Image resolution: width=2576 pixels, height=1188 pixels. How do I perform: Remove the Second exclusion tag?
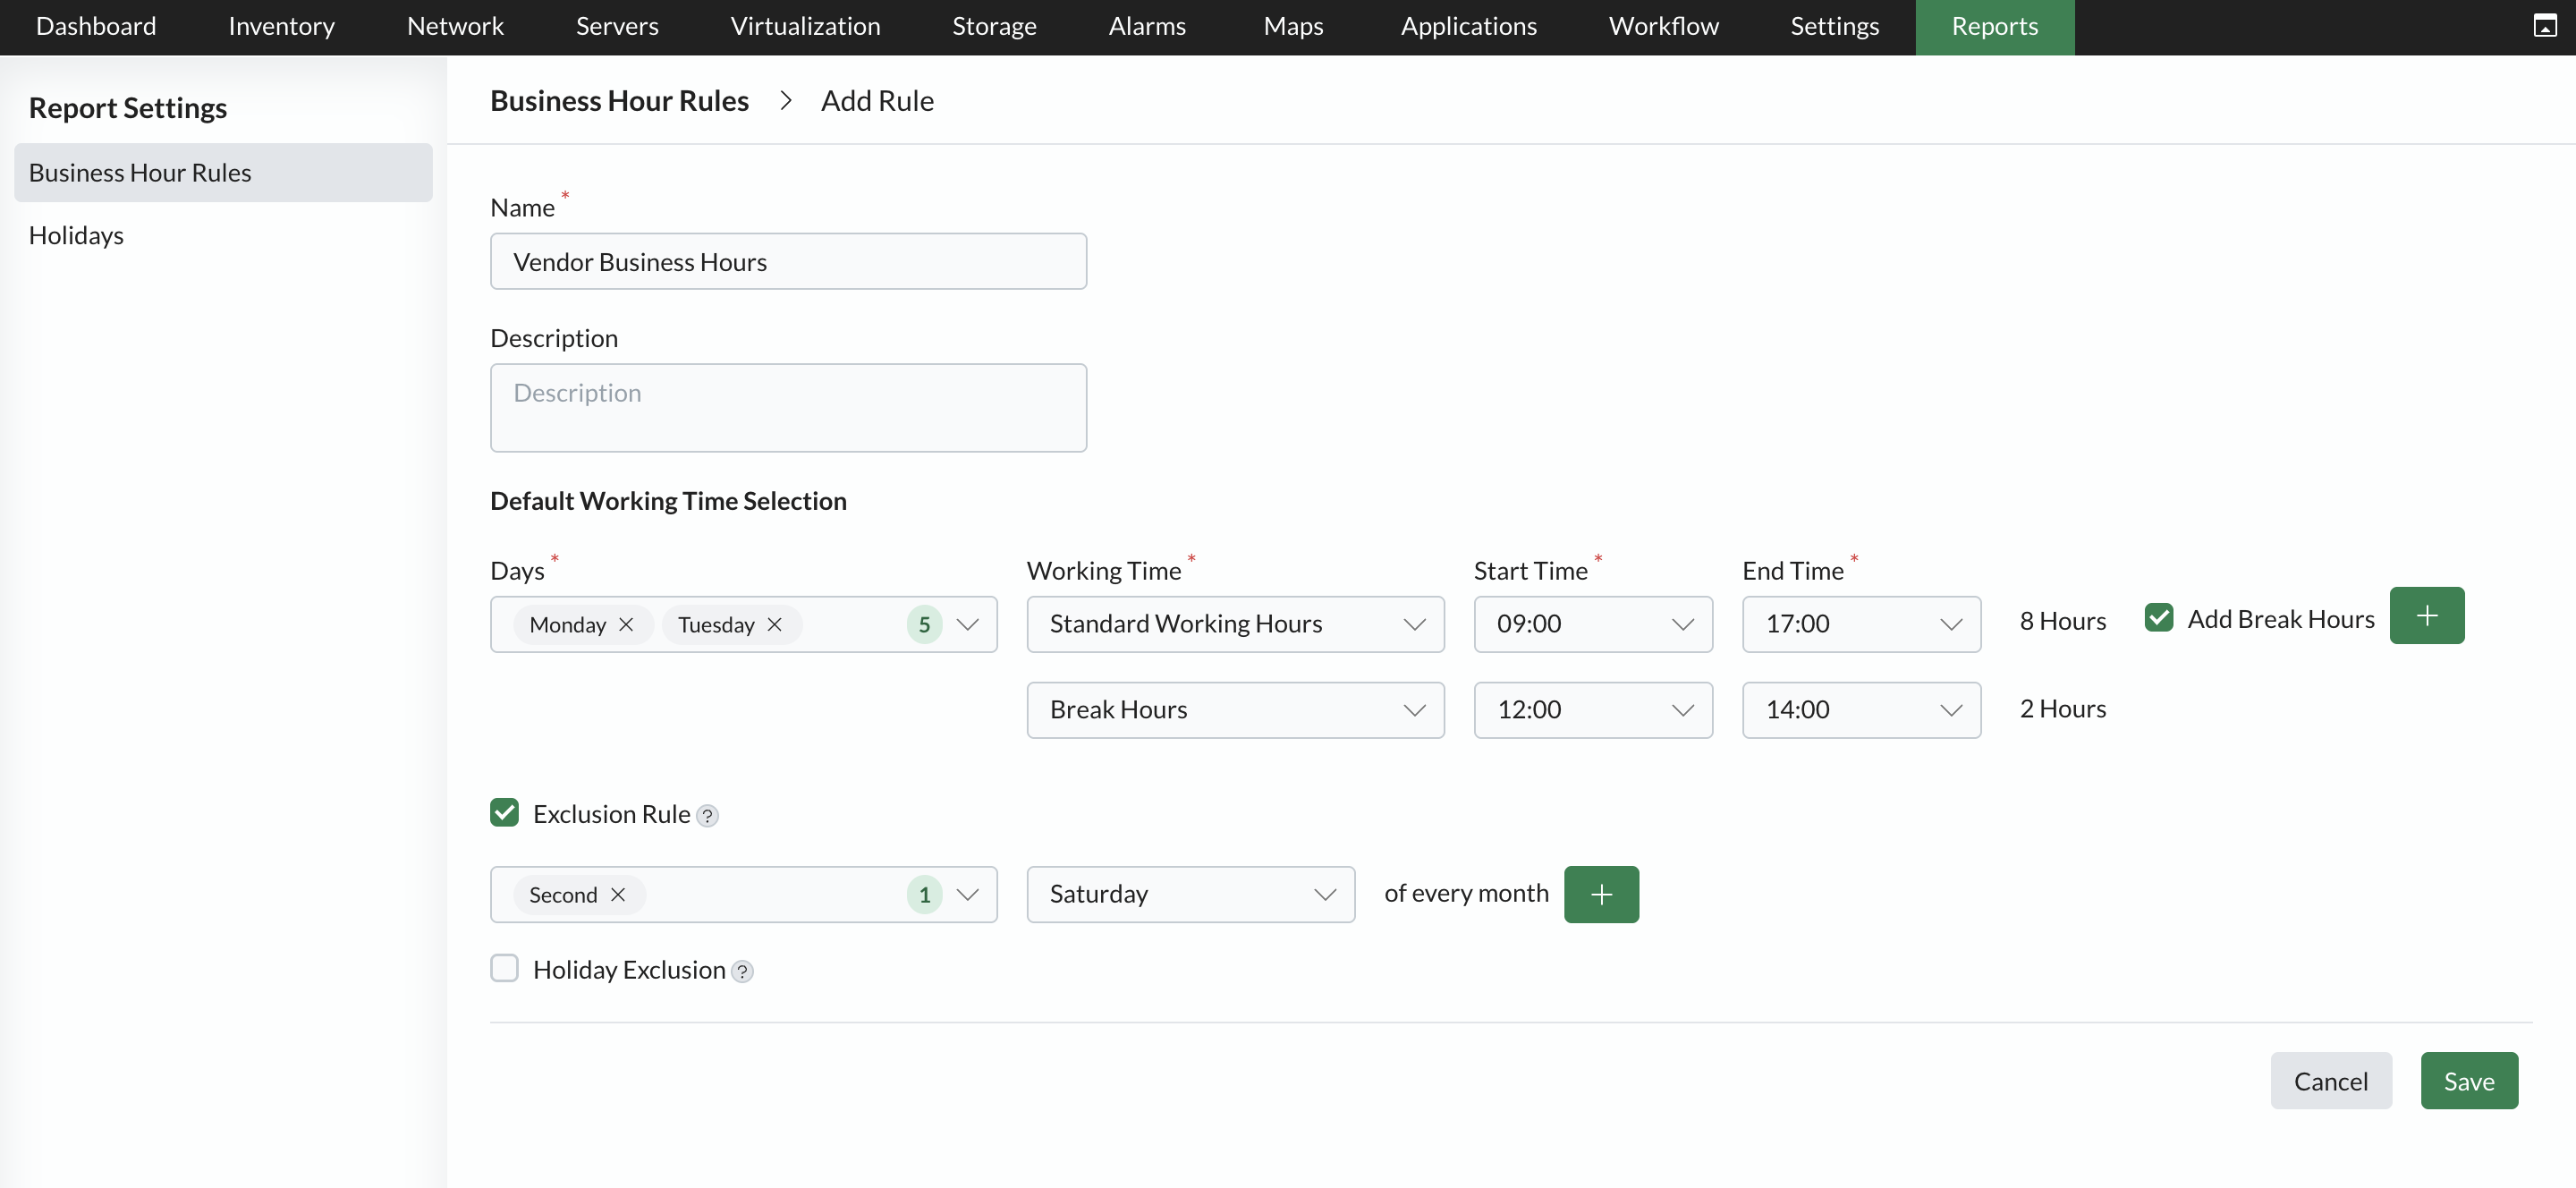(x=618, y=894)
